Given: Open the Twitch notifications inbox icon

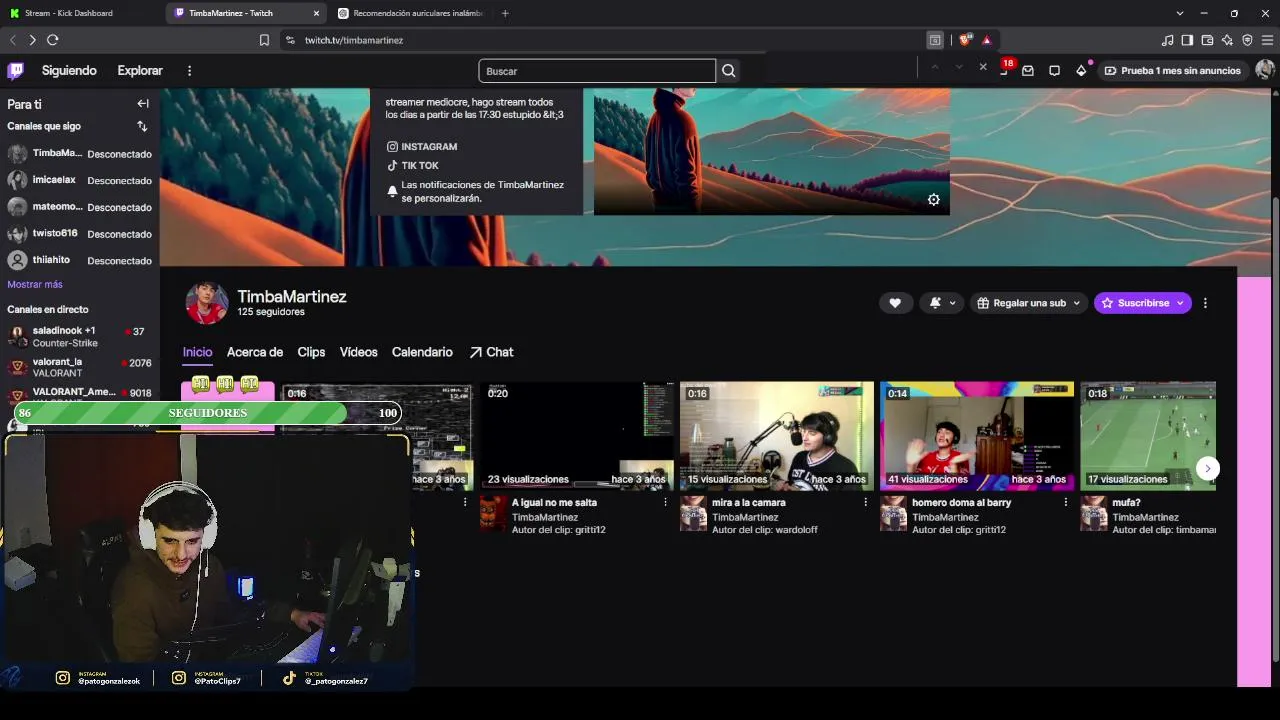Looking at the screenshot, I should [1028, 71].
